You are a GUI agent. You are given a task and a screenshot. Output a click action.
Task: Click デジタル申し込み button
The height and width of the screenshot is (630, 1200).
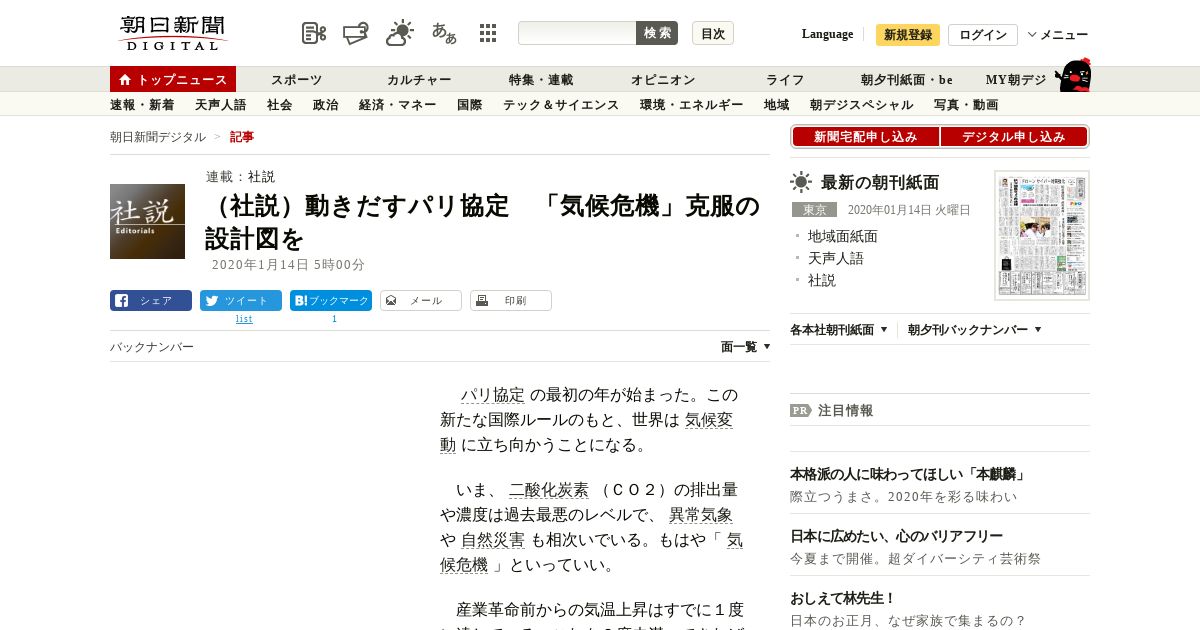point(1014,137)
